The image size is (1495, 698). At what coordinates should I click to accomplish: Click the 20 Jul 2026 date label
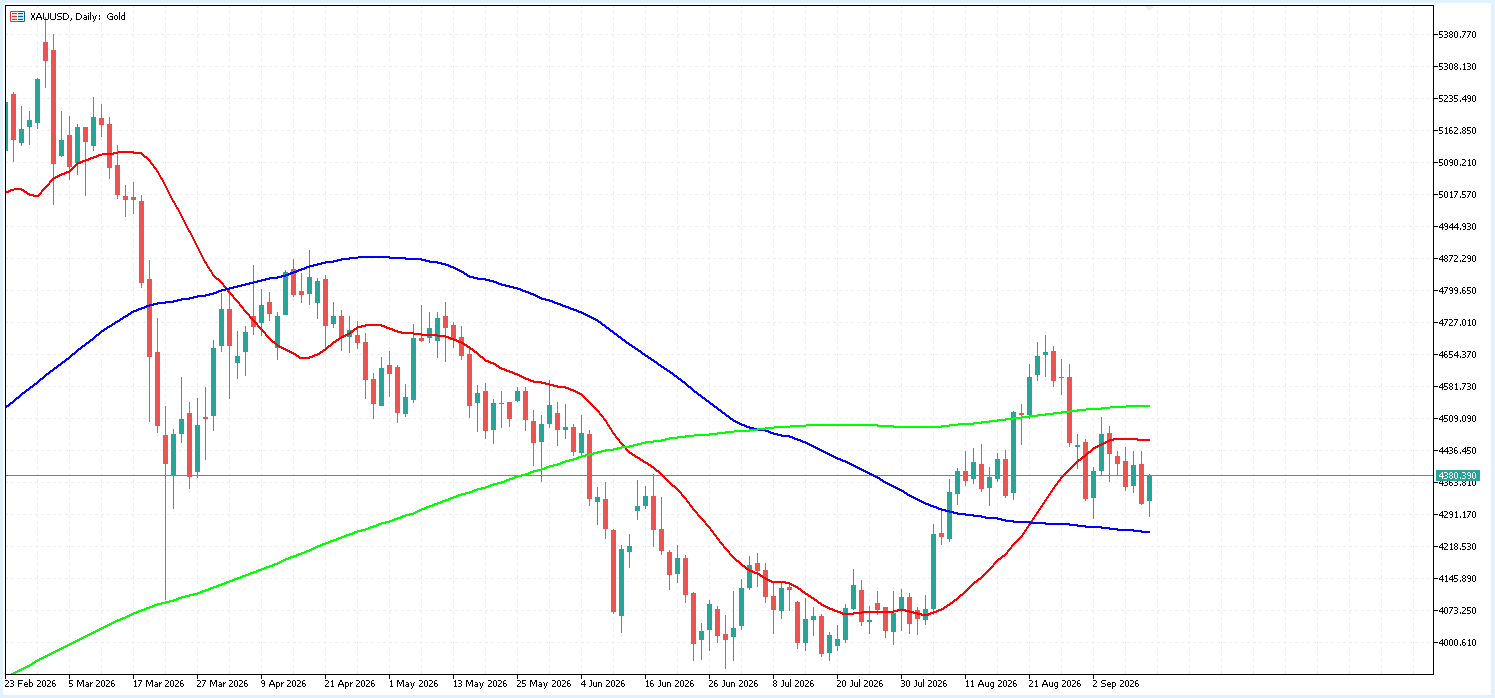click(x=860, y=685)
